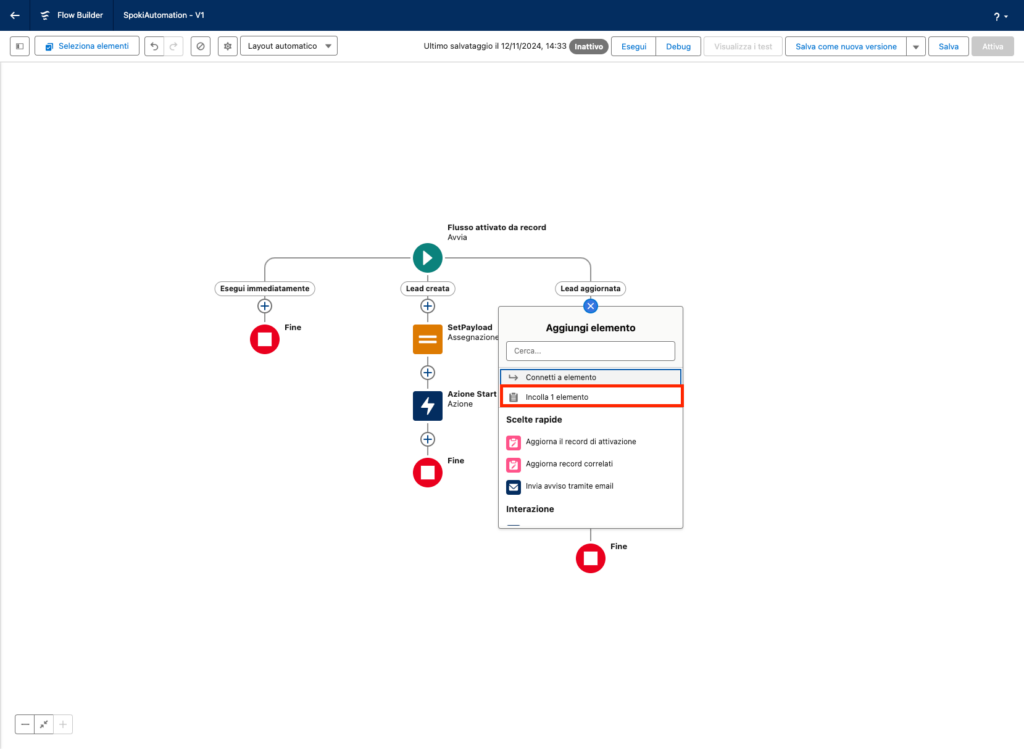
Task: Add element under Esegui immediatamente path
Action: pos(265,306)
